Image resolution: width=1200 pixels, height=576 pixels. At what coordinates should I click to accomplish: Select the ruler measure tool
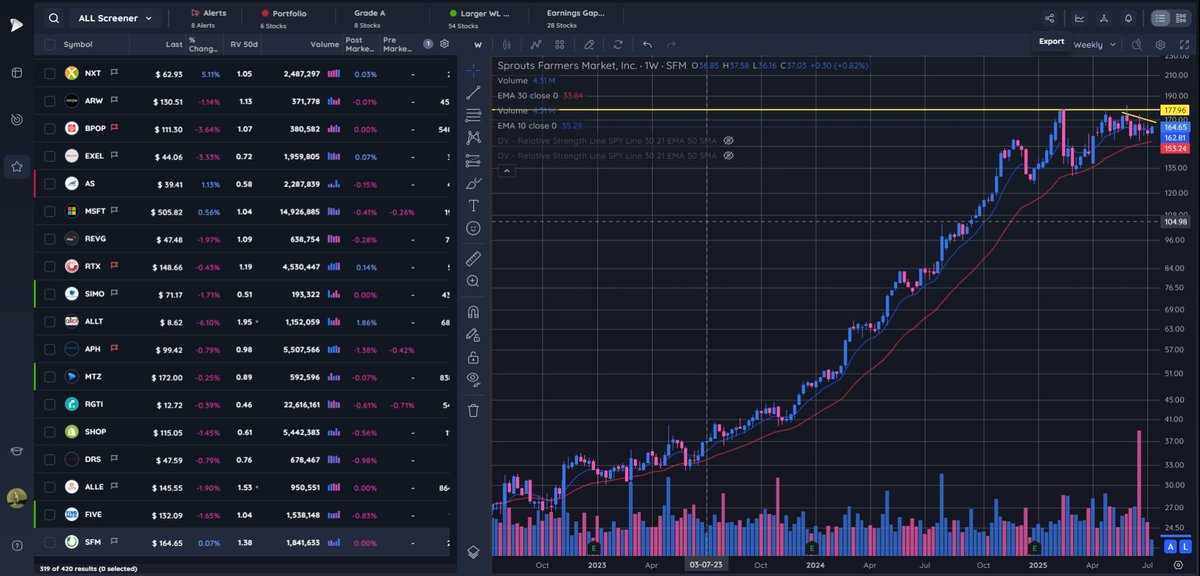pyautogui.click(x=474, y=258)
